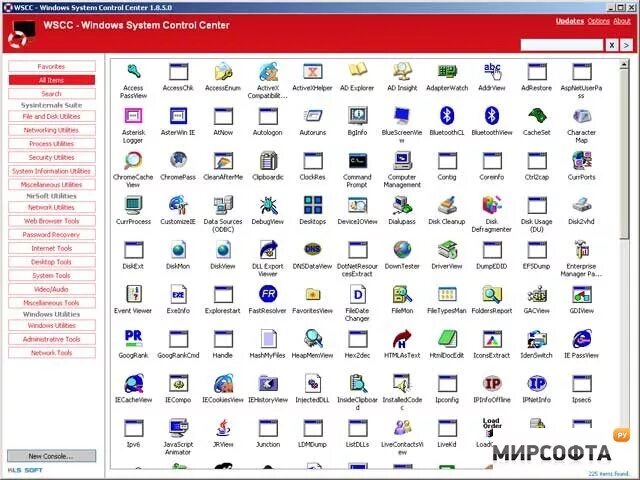Switch to Favorites category

pyautogui.click(x=52, y=67)
